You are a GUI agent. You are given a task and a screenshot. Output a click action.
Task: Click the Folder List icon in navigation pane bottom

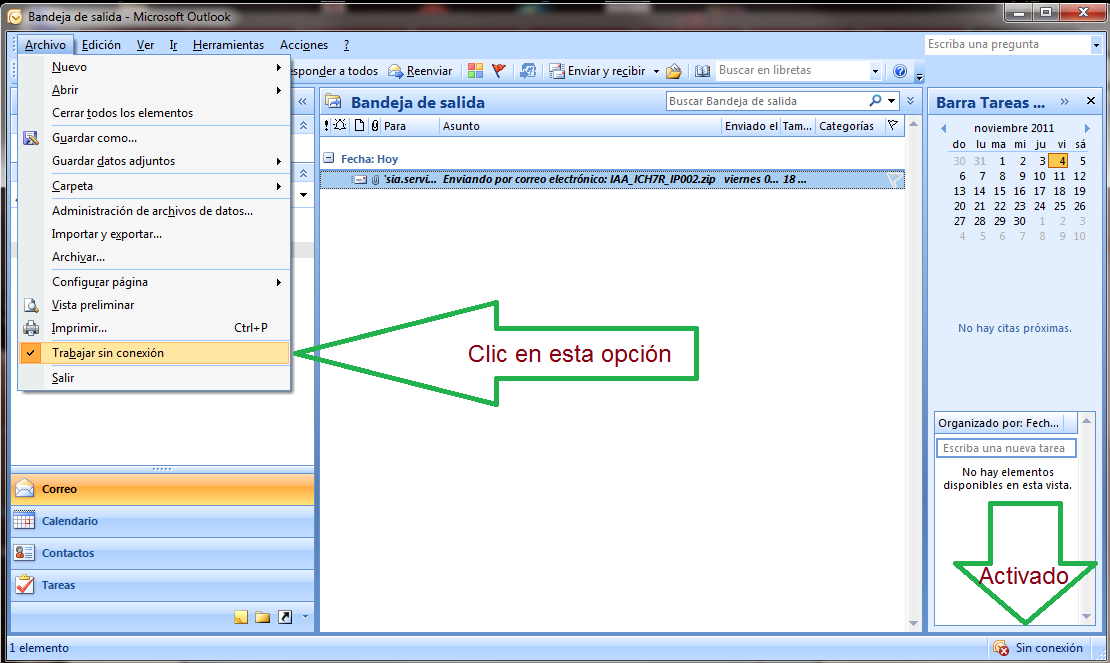click(263, 617)
